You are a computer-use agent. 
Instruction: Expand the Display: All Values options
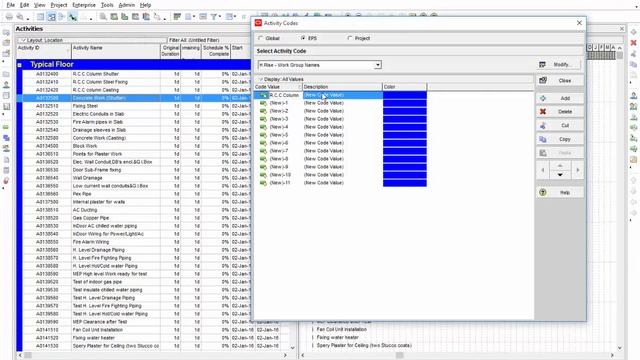(280, 79)
